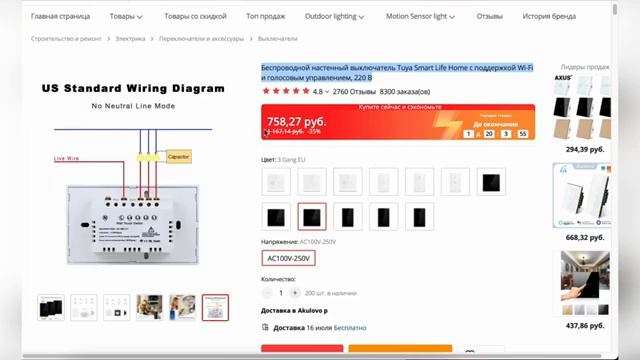Open 2760 Отзывы reviews link
The height and width of the screenshot is (360, 640).
click(x=354, y=92)
